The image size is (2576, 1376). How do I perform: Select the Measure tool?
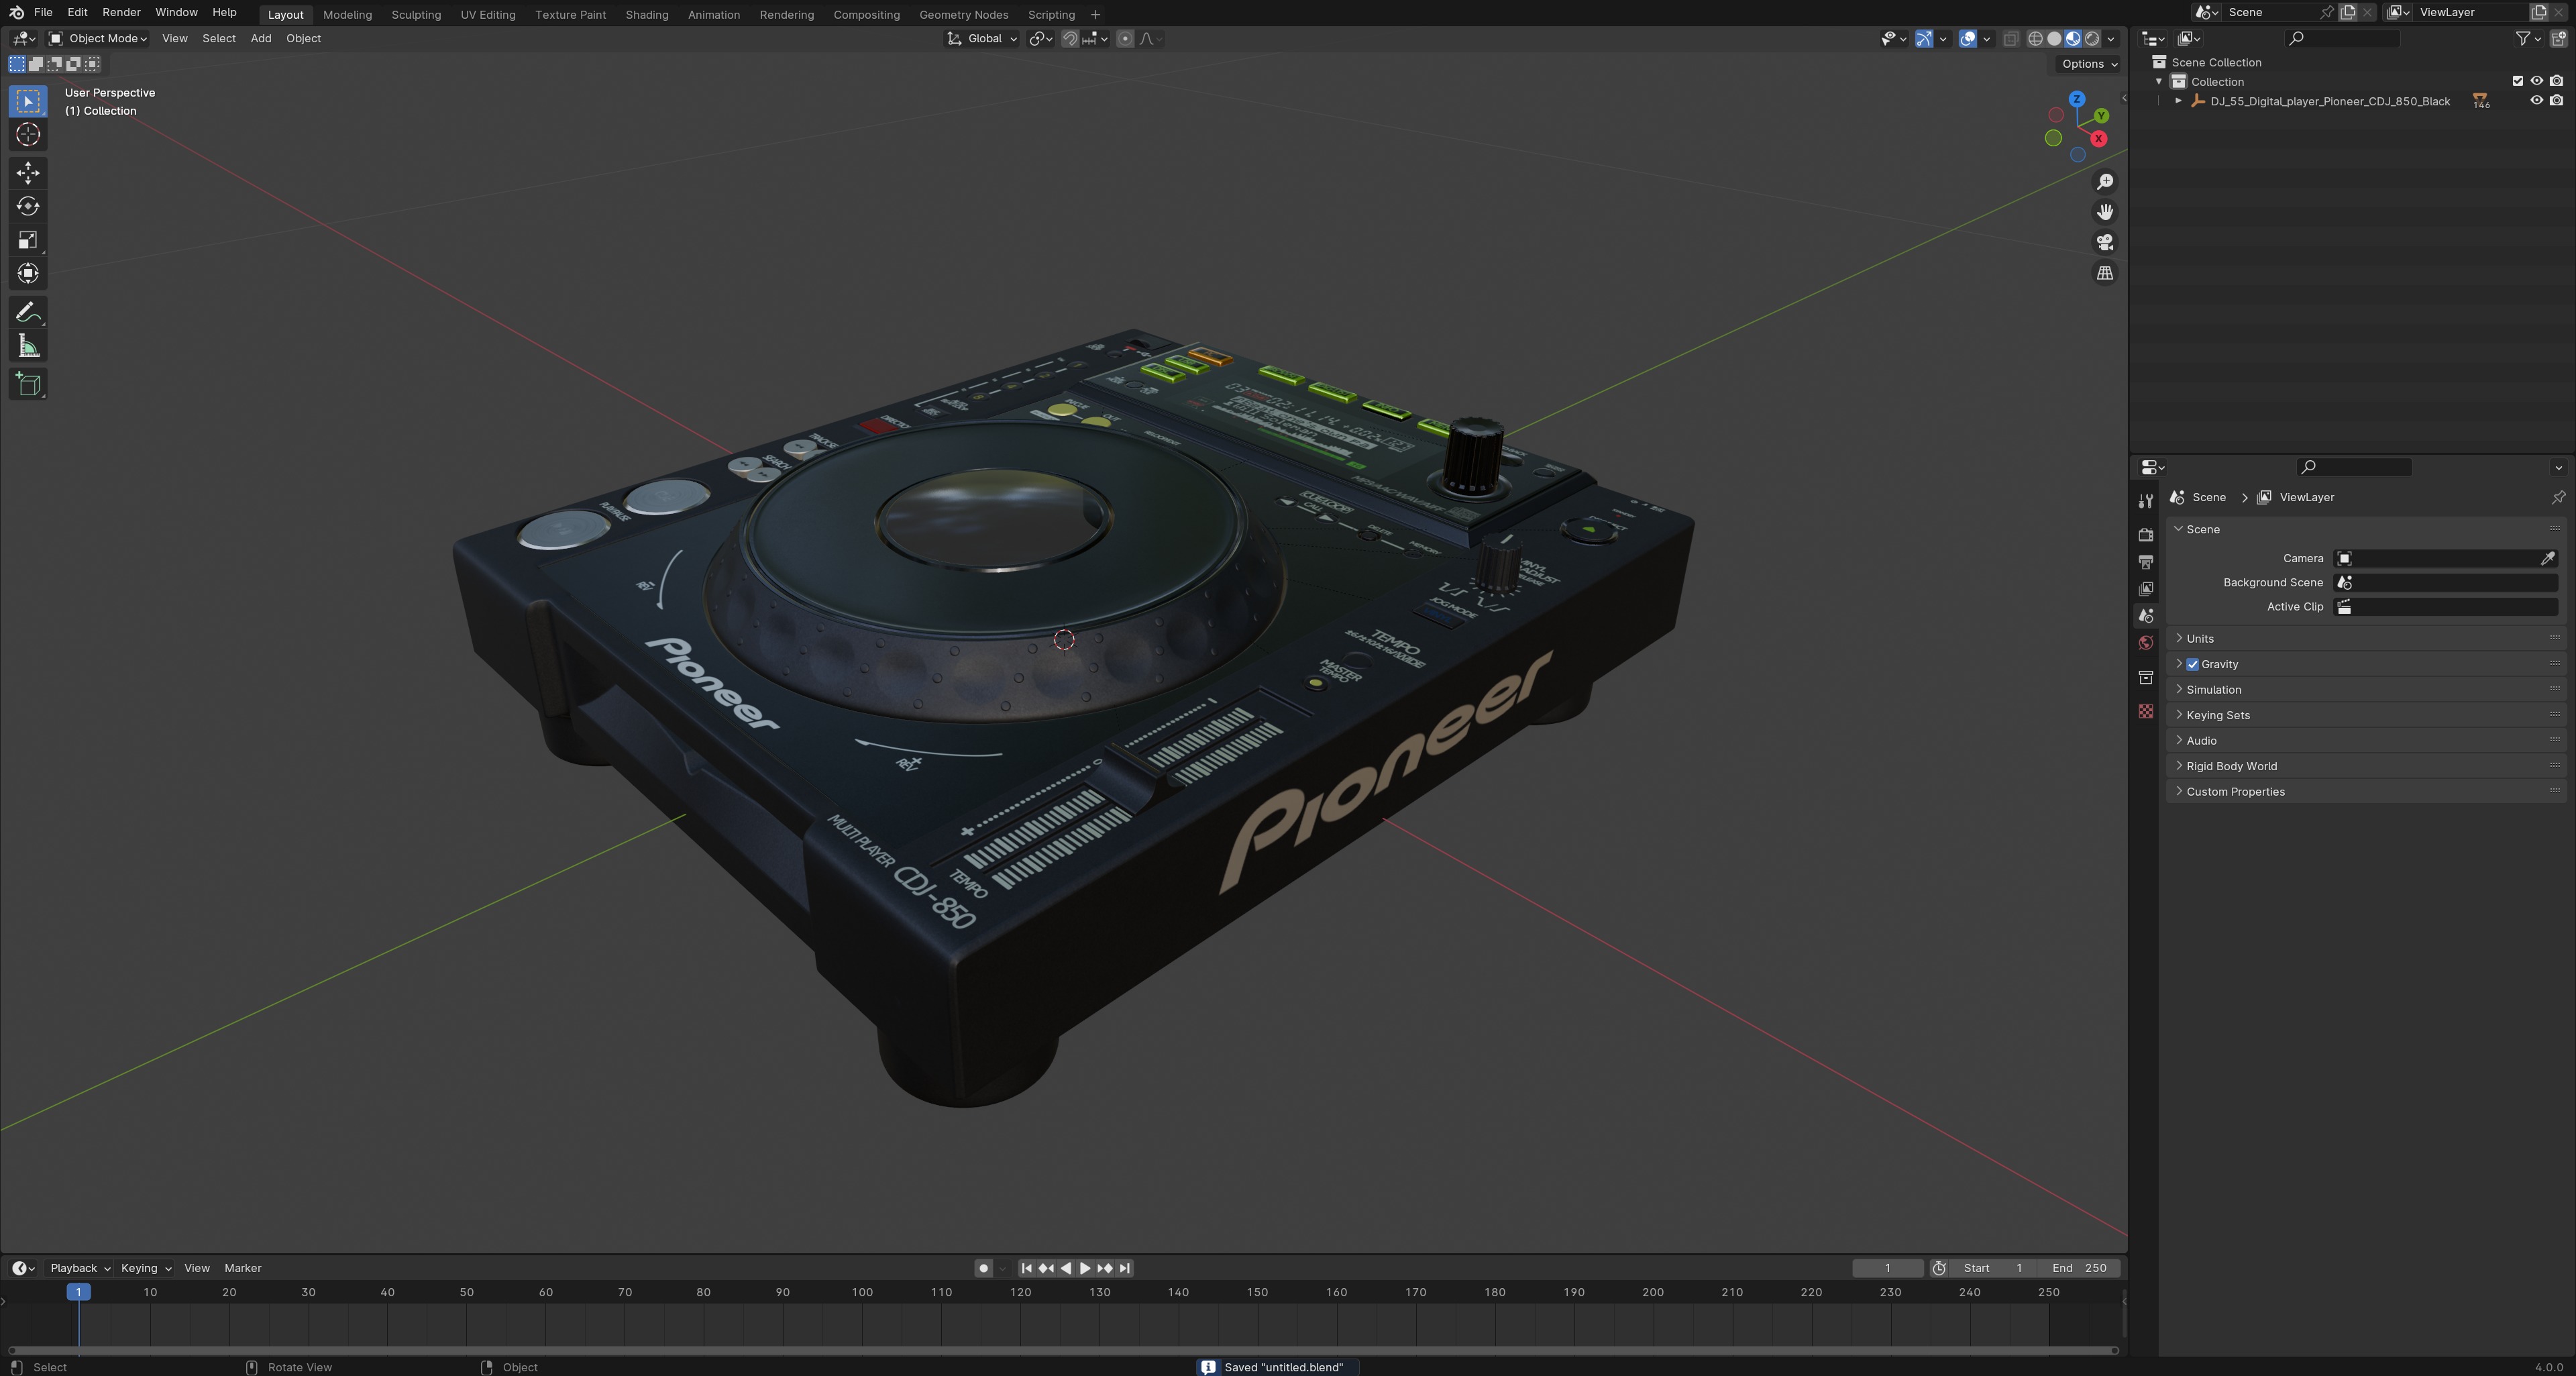click(28, 347)
